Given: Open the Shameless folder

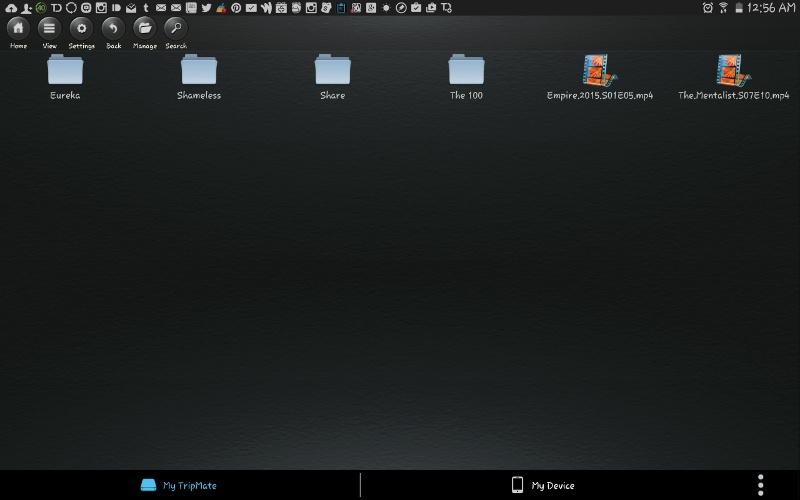Looking at the screenshot, I should tap(199, 77).
